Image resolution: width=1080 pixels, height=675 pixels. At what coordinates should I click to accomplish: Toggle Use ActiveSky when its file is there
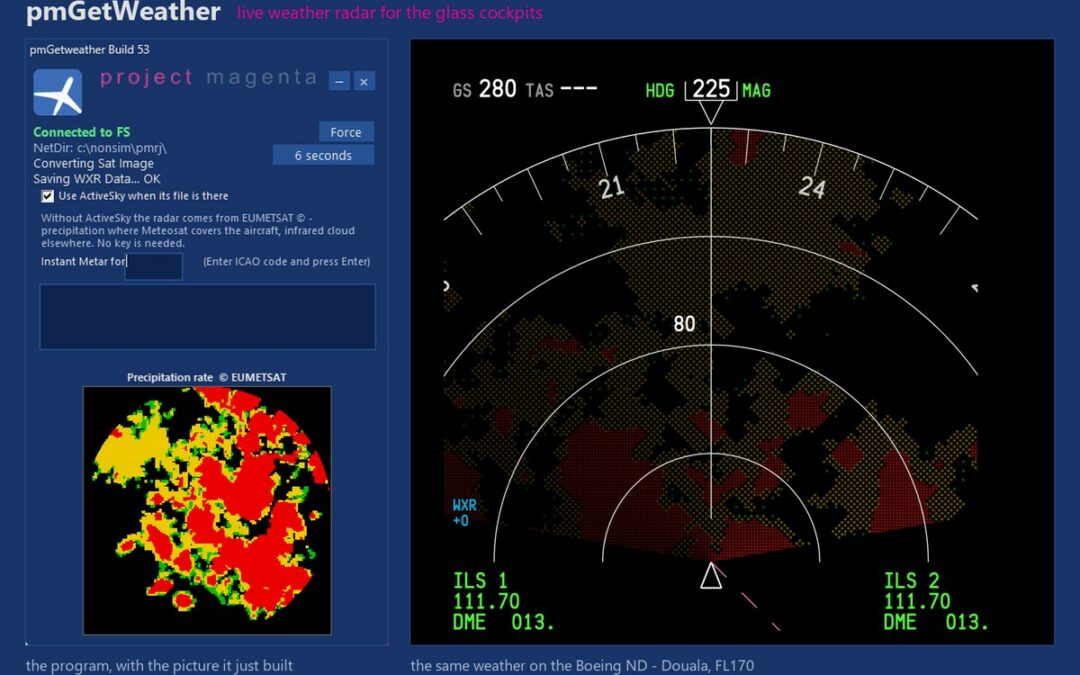48,196
